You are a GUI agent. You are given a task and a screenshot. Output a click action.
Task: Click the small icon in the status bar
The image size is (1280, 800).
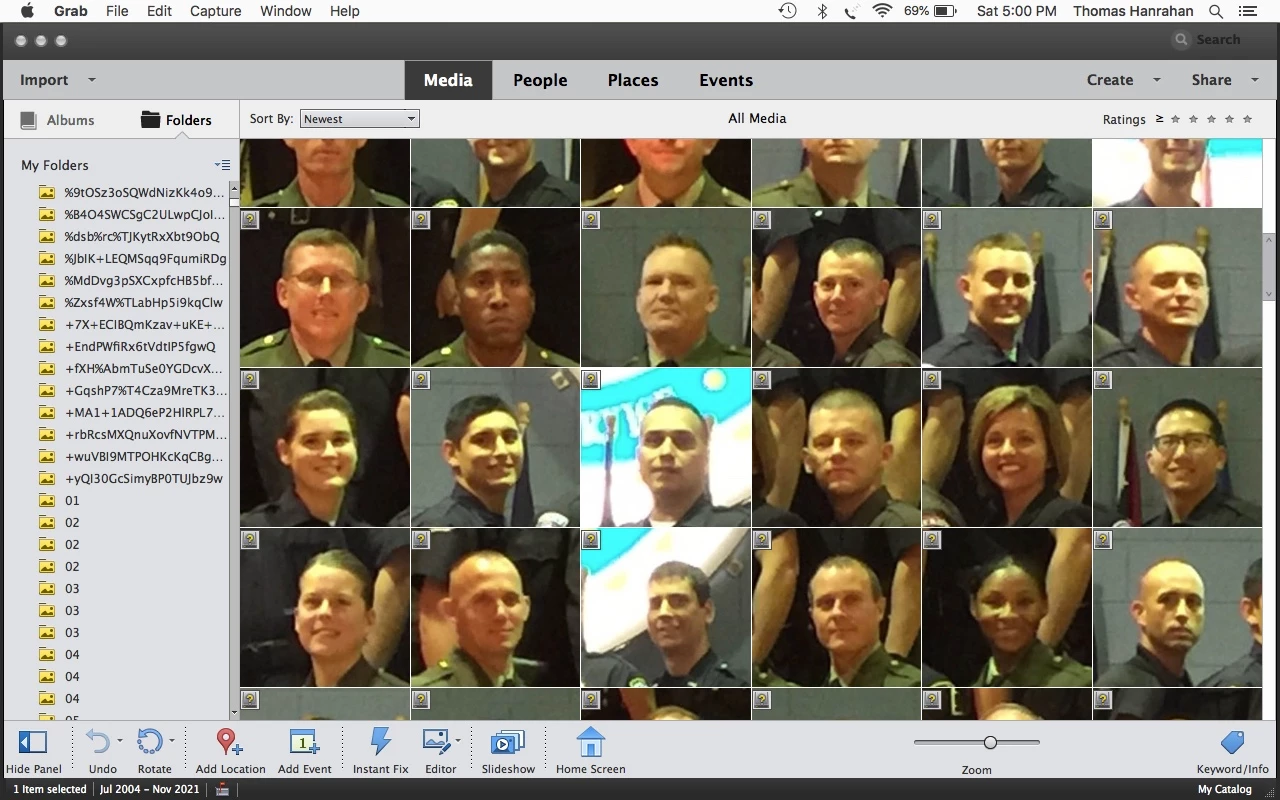pyautogui.click(x=222, y=789)
